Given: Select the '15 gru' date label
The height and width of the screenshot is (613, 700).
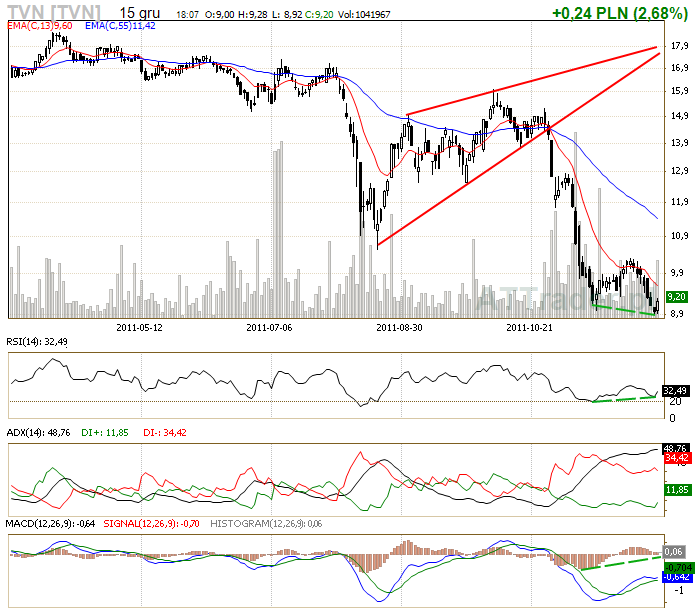Looking at the screenshot, I should tap(140, 13).
